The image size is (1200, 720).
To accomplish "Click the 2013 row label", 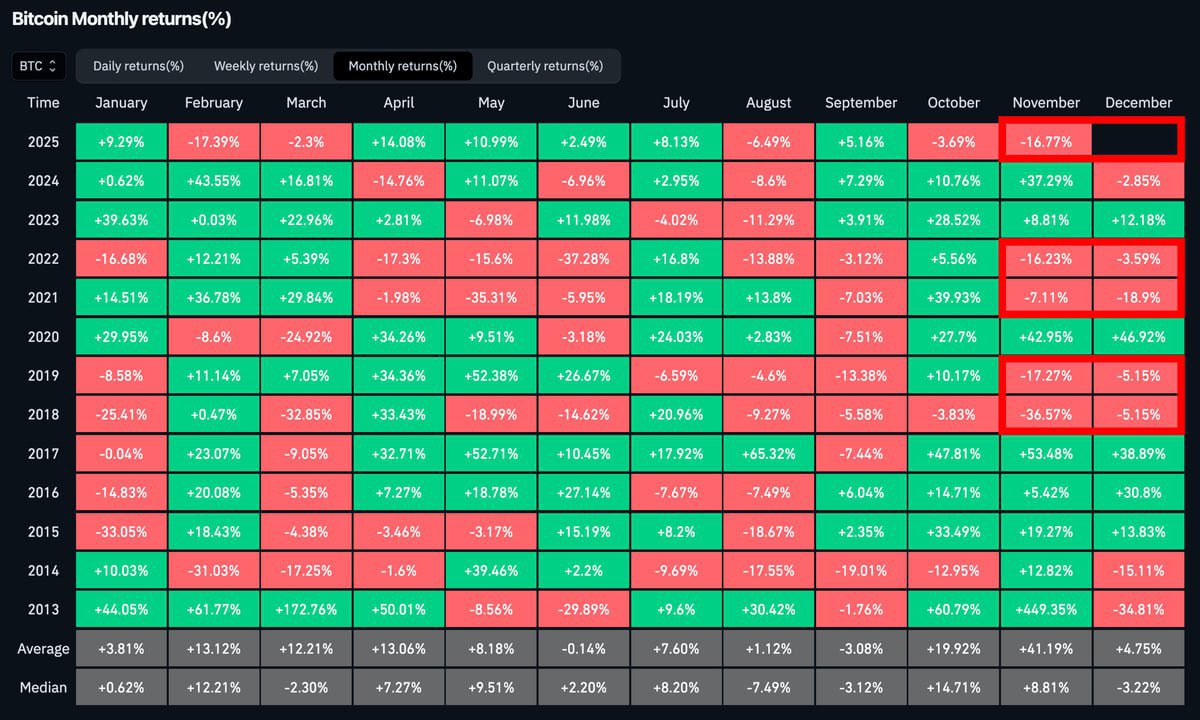I will (x=44, y=609).
